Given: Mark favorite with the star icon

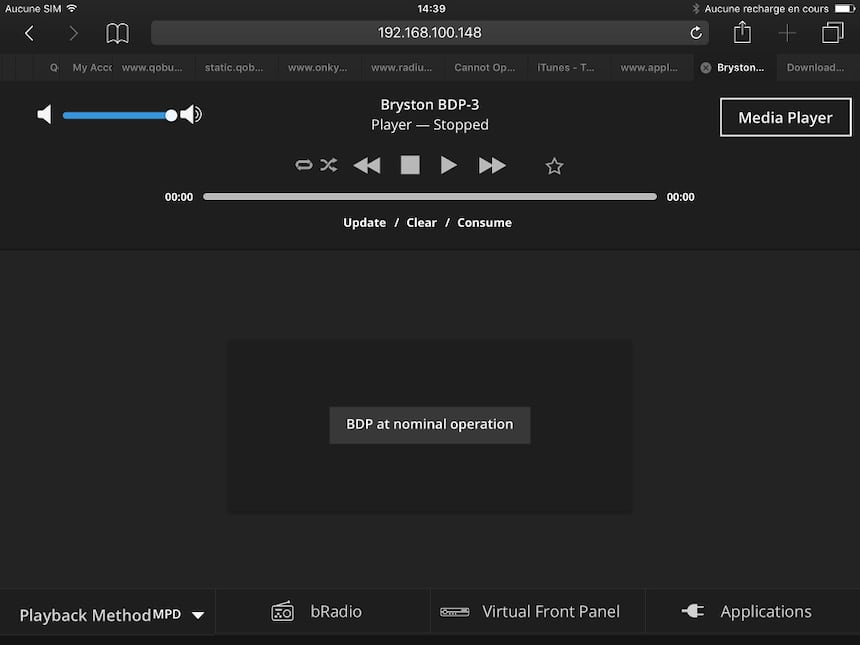Looking at the screenshot, I should pos(555,166).
